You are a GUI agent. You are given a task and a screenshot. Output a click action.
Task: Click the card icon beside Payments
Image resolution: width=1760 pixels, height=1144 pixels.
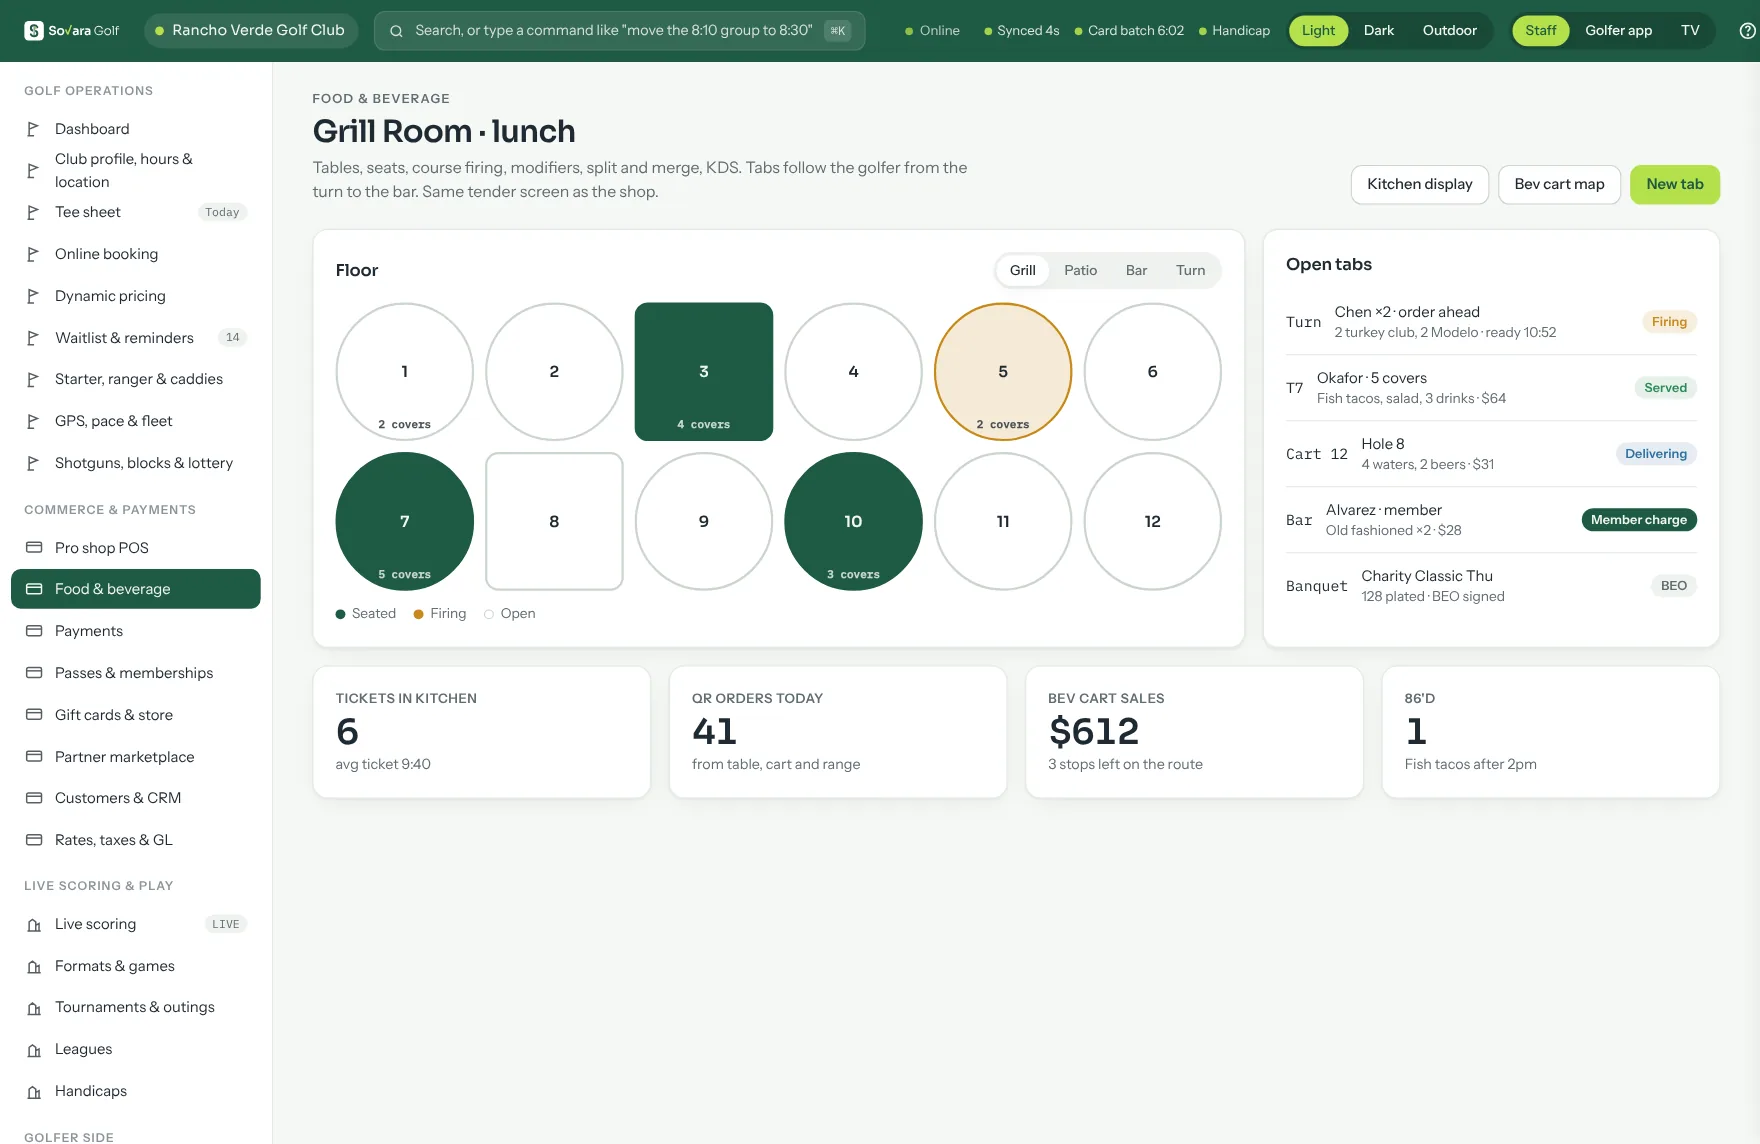click(x=34, y=631)
